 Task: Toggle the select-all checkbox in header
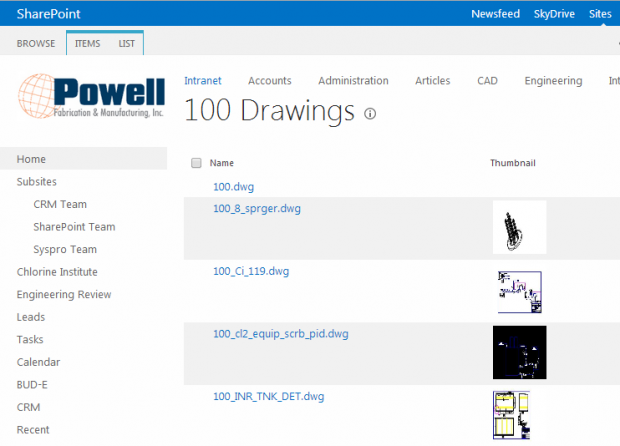(196, 163)
